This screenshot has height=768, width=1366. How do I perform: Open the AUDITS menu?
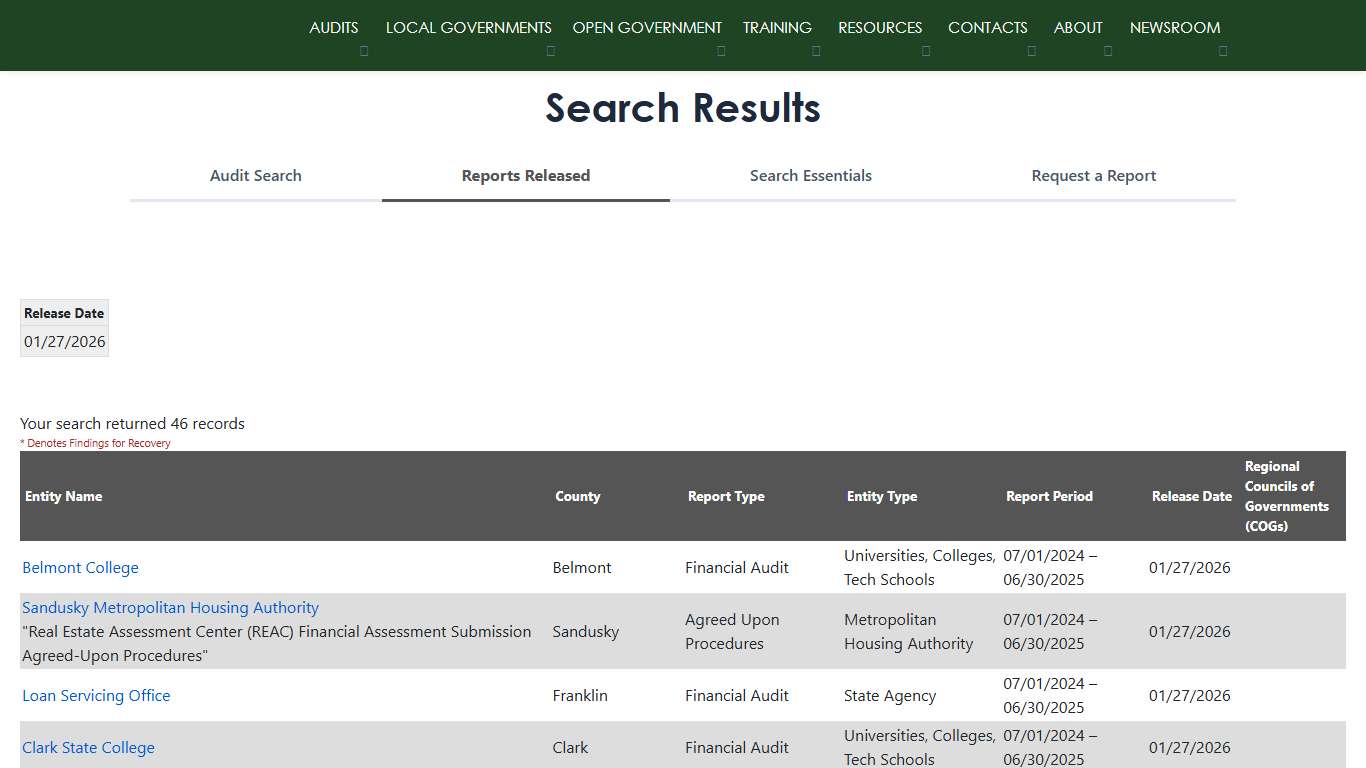(x=334, y=27)
